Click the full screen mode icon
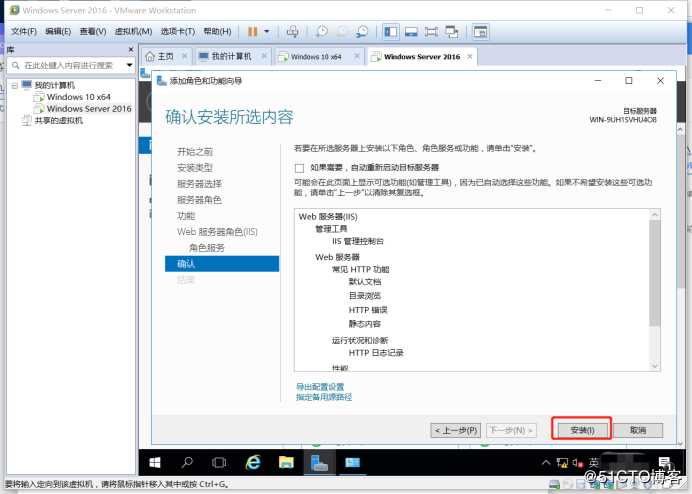The width and height of the screenshot is (692, 494). pyautogui.click(x=431, y=32)
